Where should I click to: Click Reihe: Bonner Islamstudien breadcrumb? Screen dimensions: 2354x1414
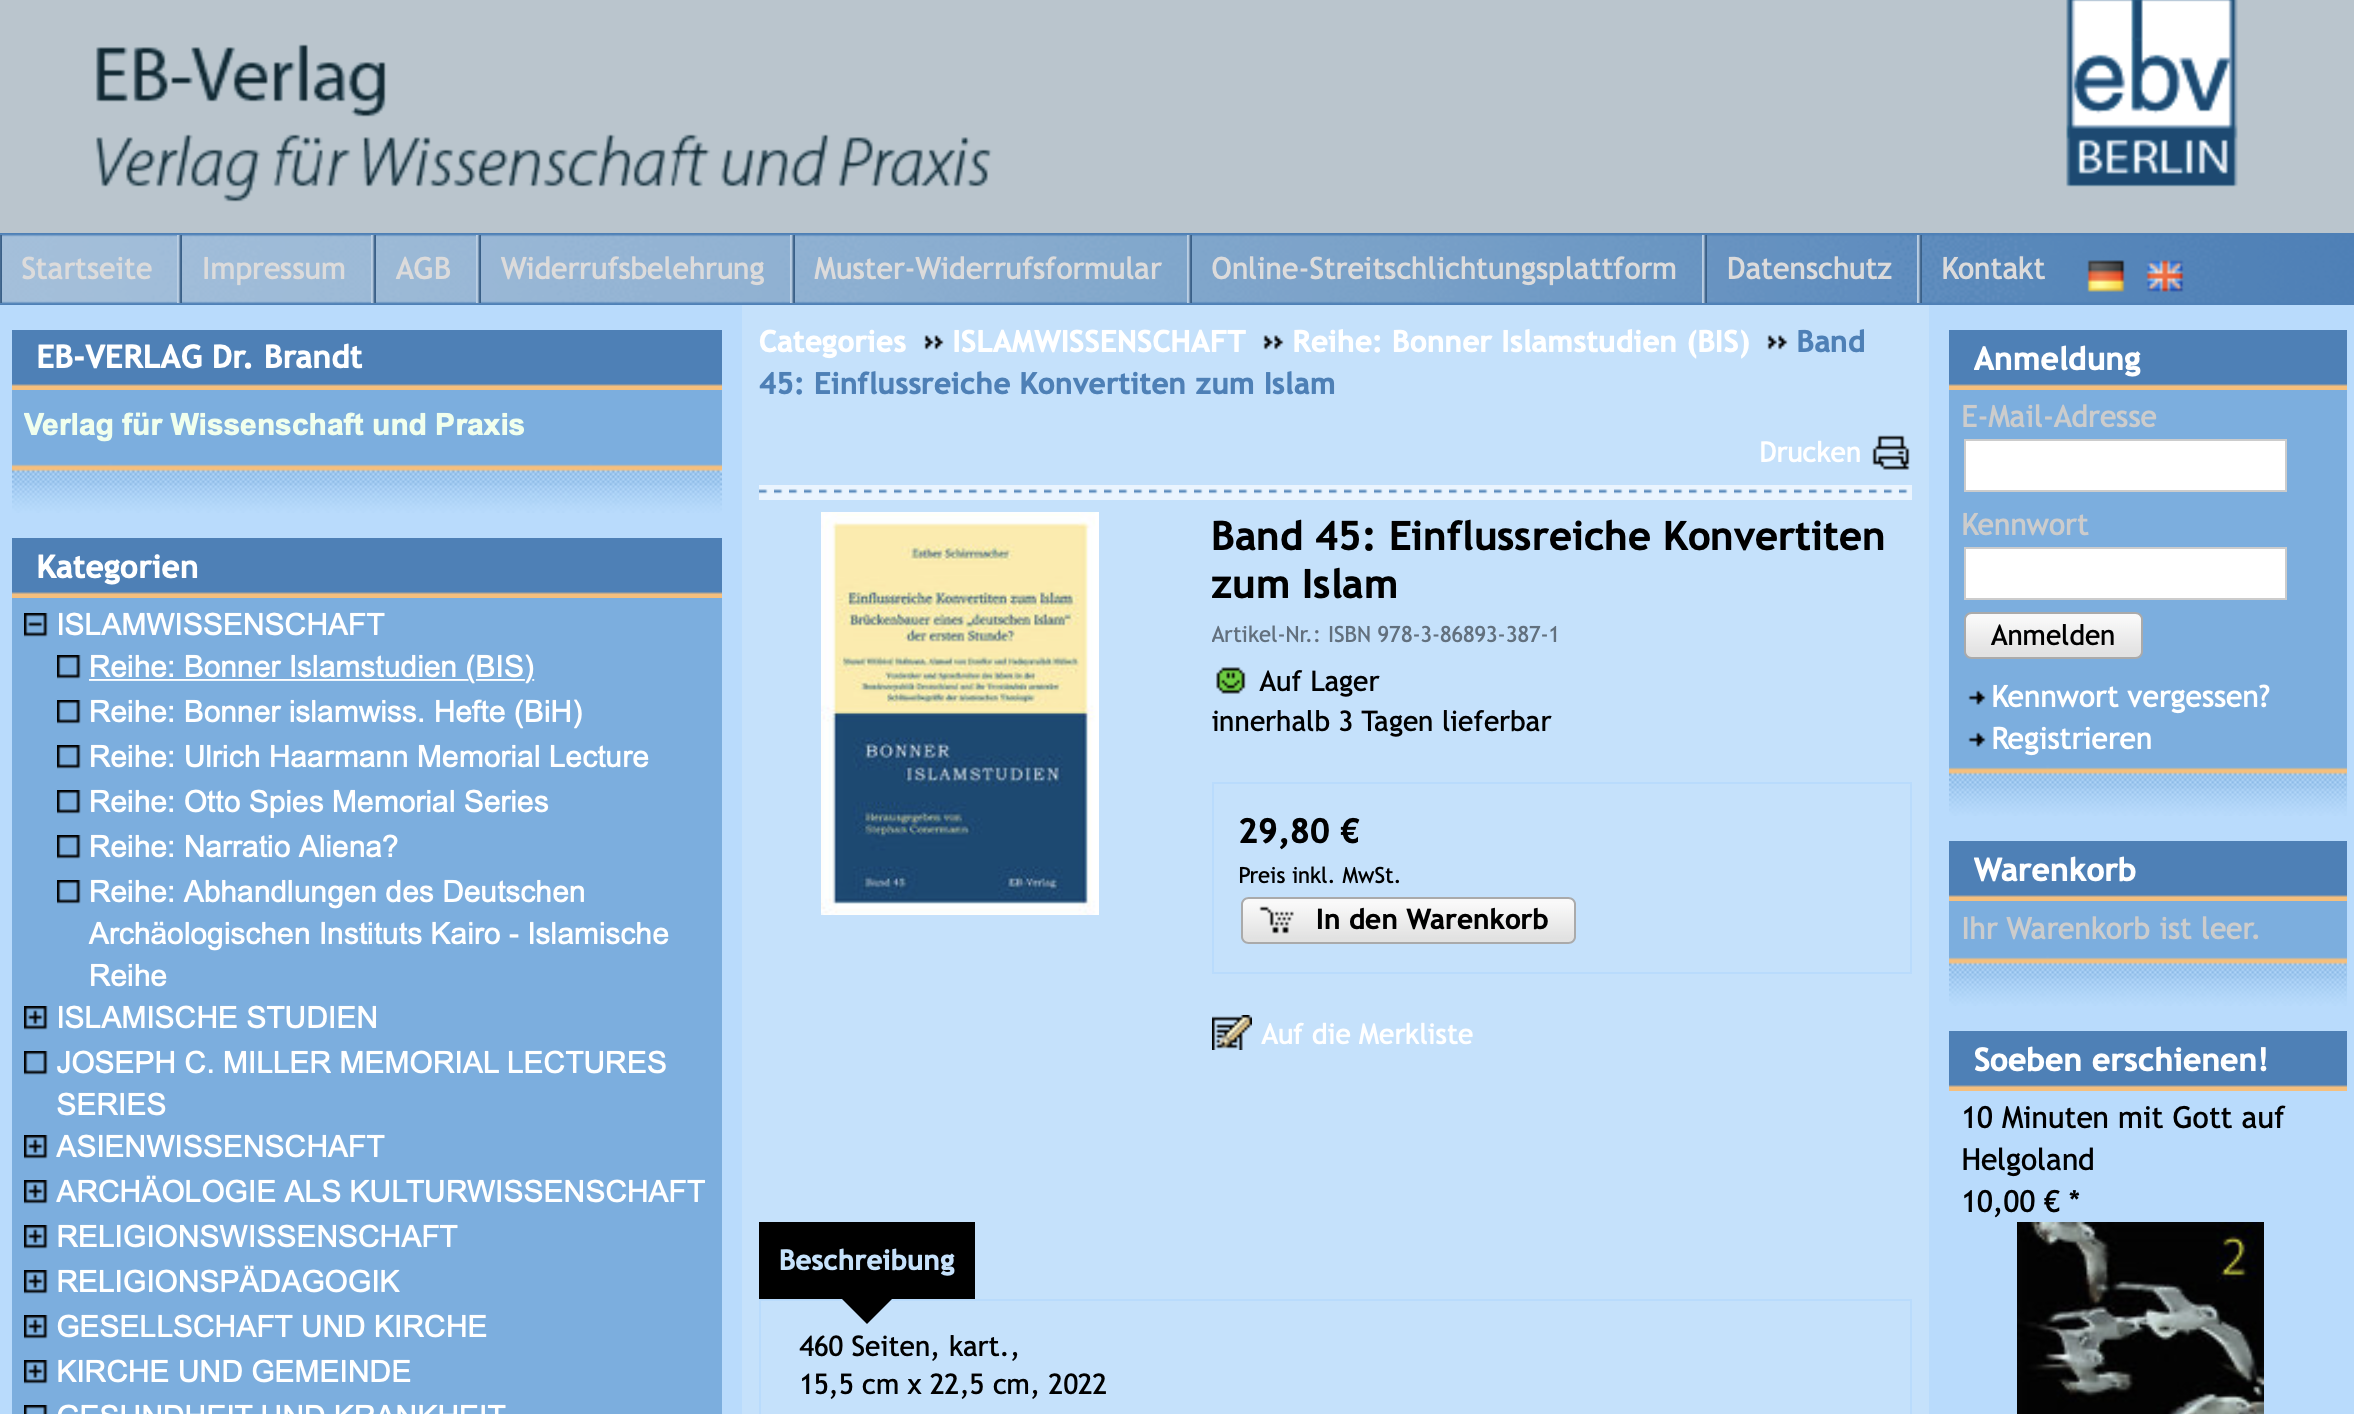pos(1521,342)
